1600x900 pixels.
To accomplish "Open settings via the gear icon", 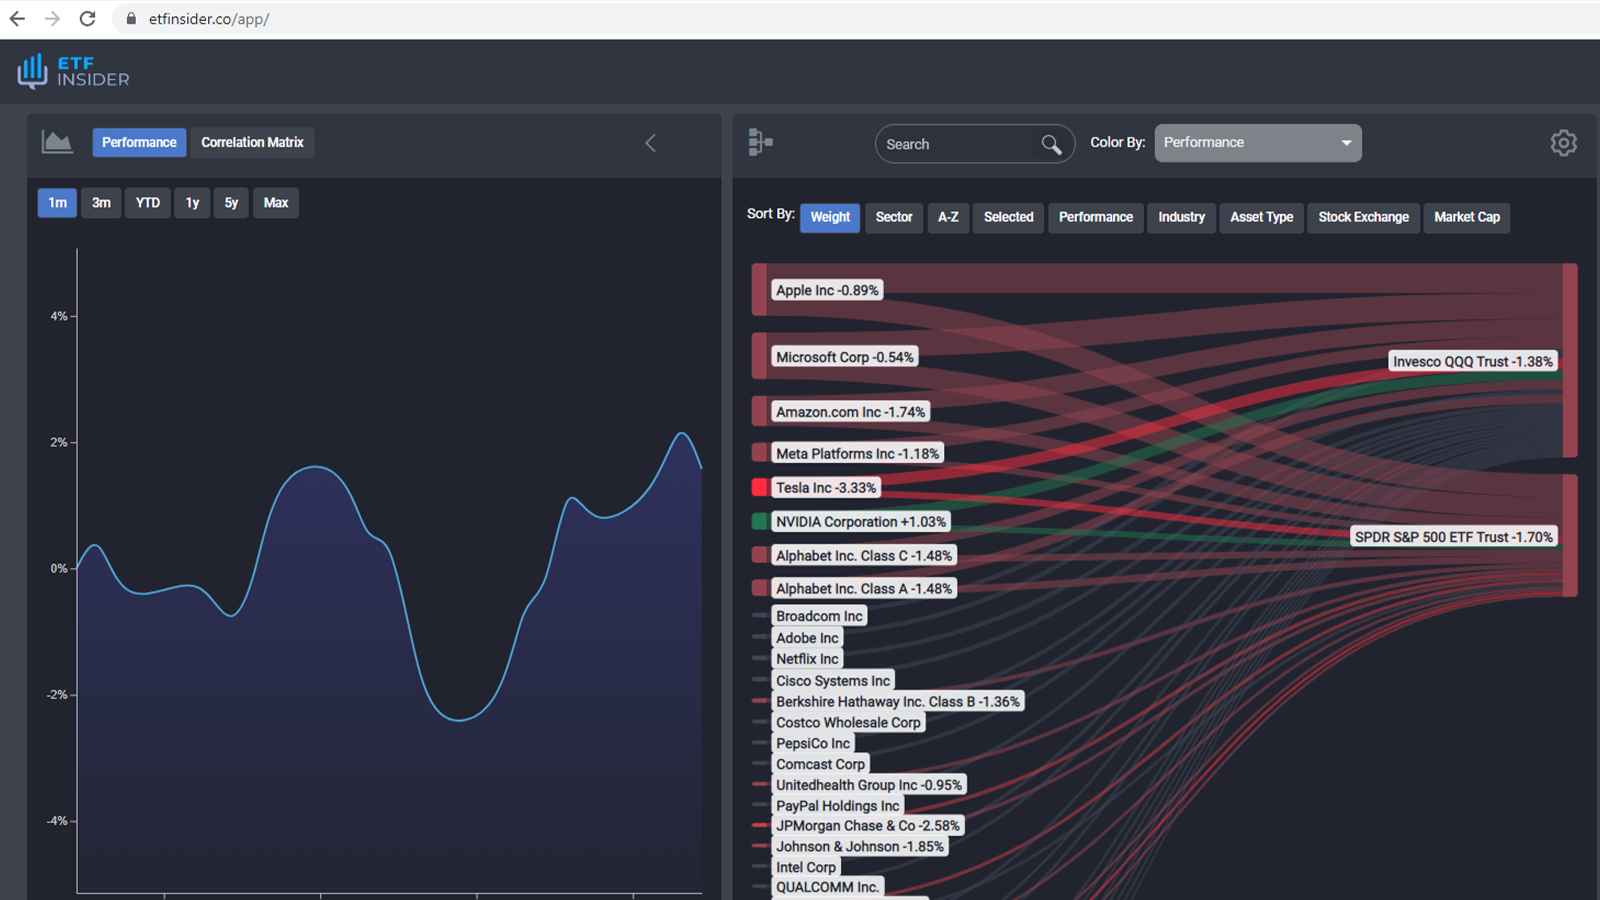I will (x=1564, y=143).
